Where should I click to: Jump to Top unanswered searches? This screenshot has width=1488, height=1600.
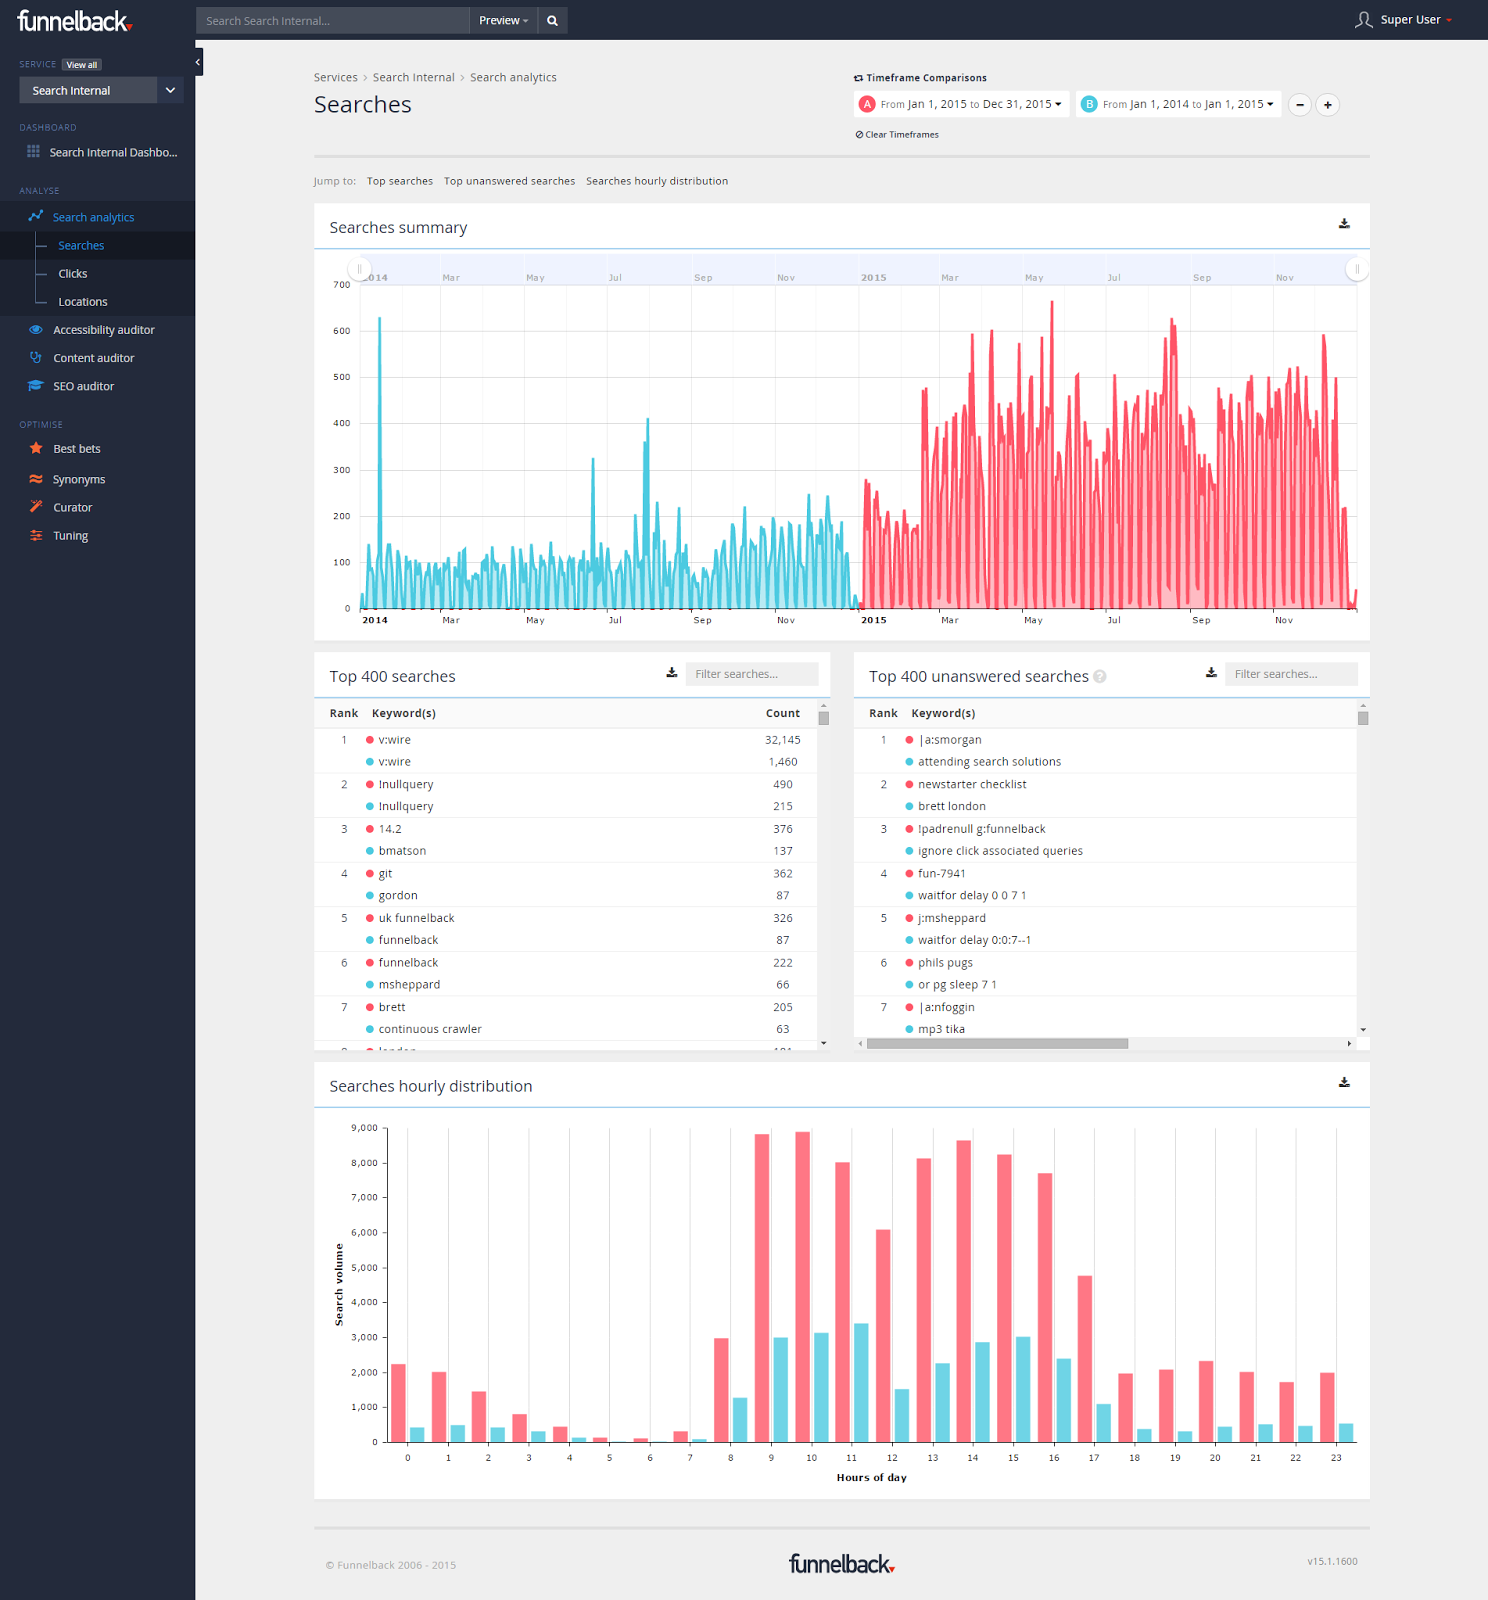click(x=509, y=181)
